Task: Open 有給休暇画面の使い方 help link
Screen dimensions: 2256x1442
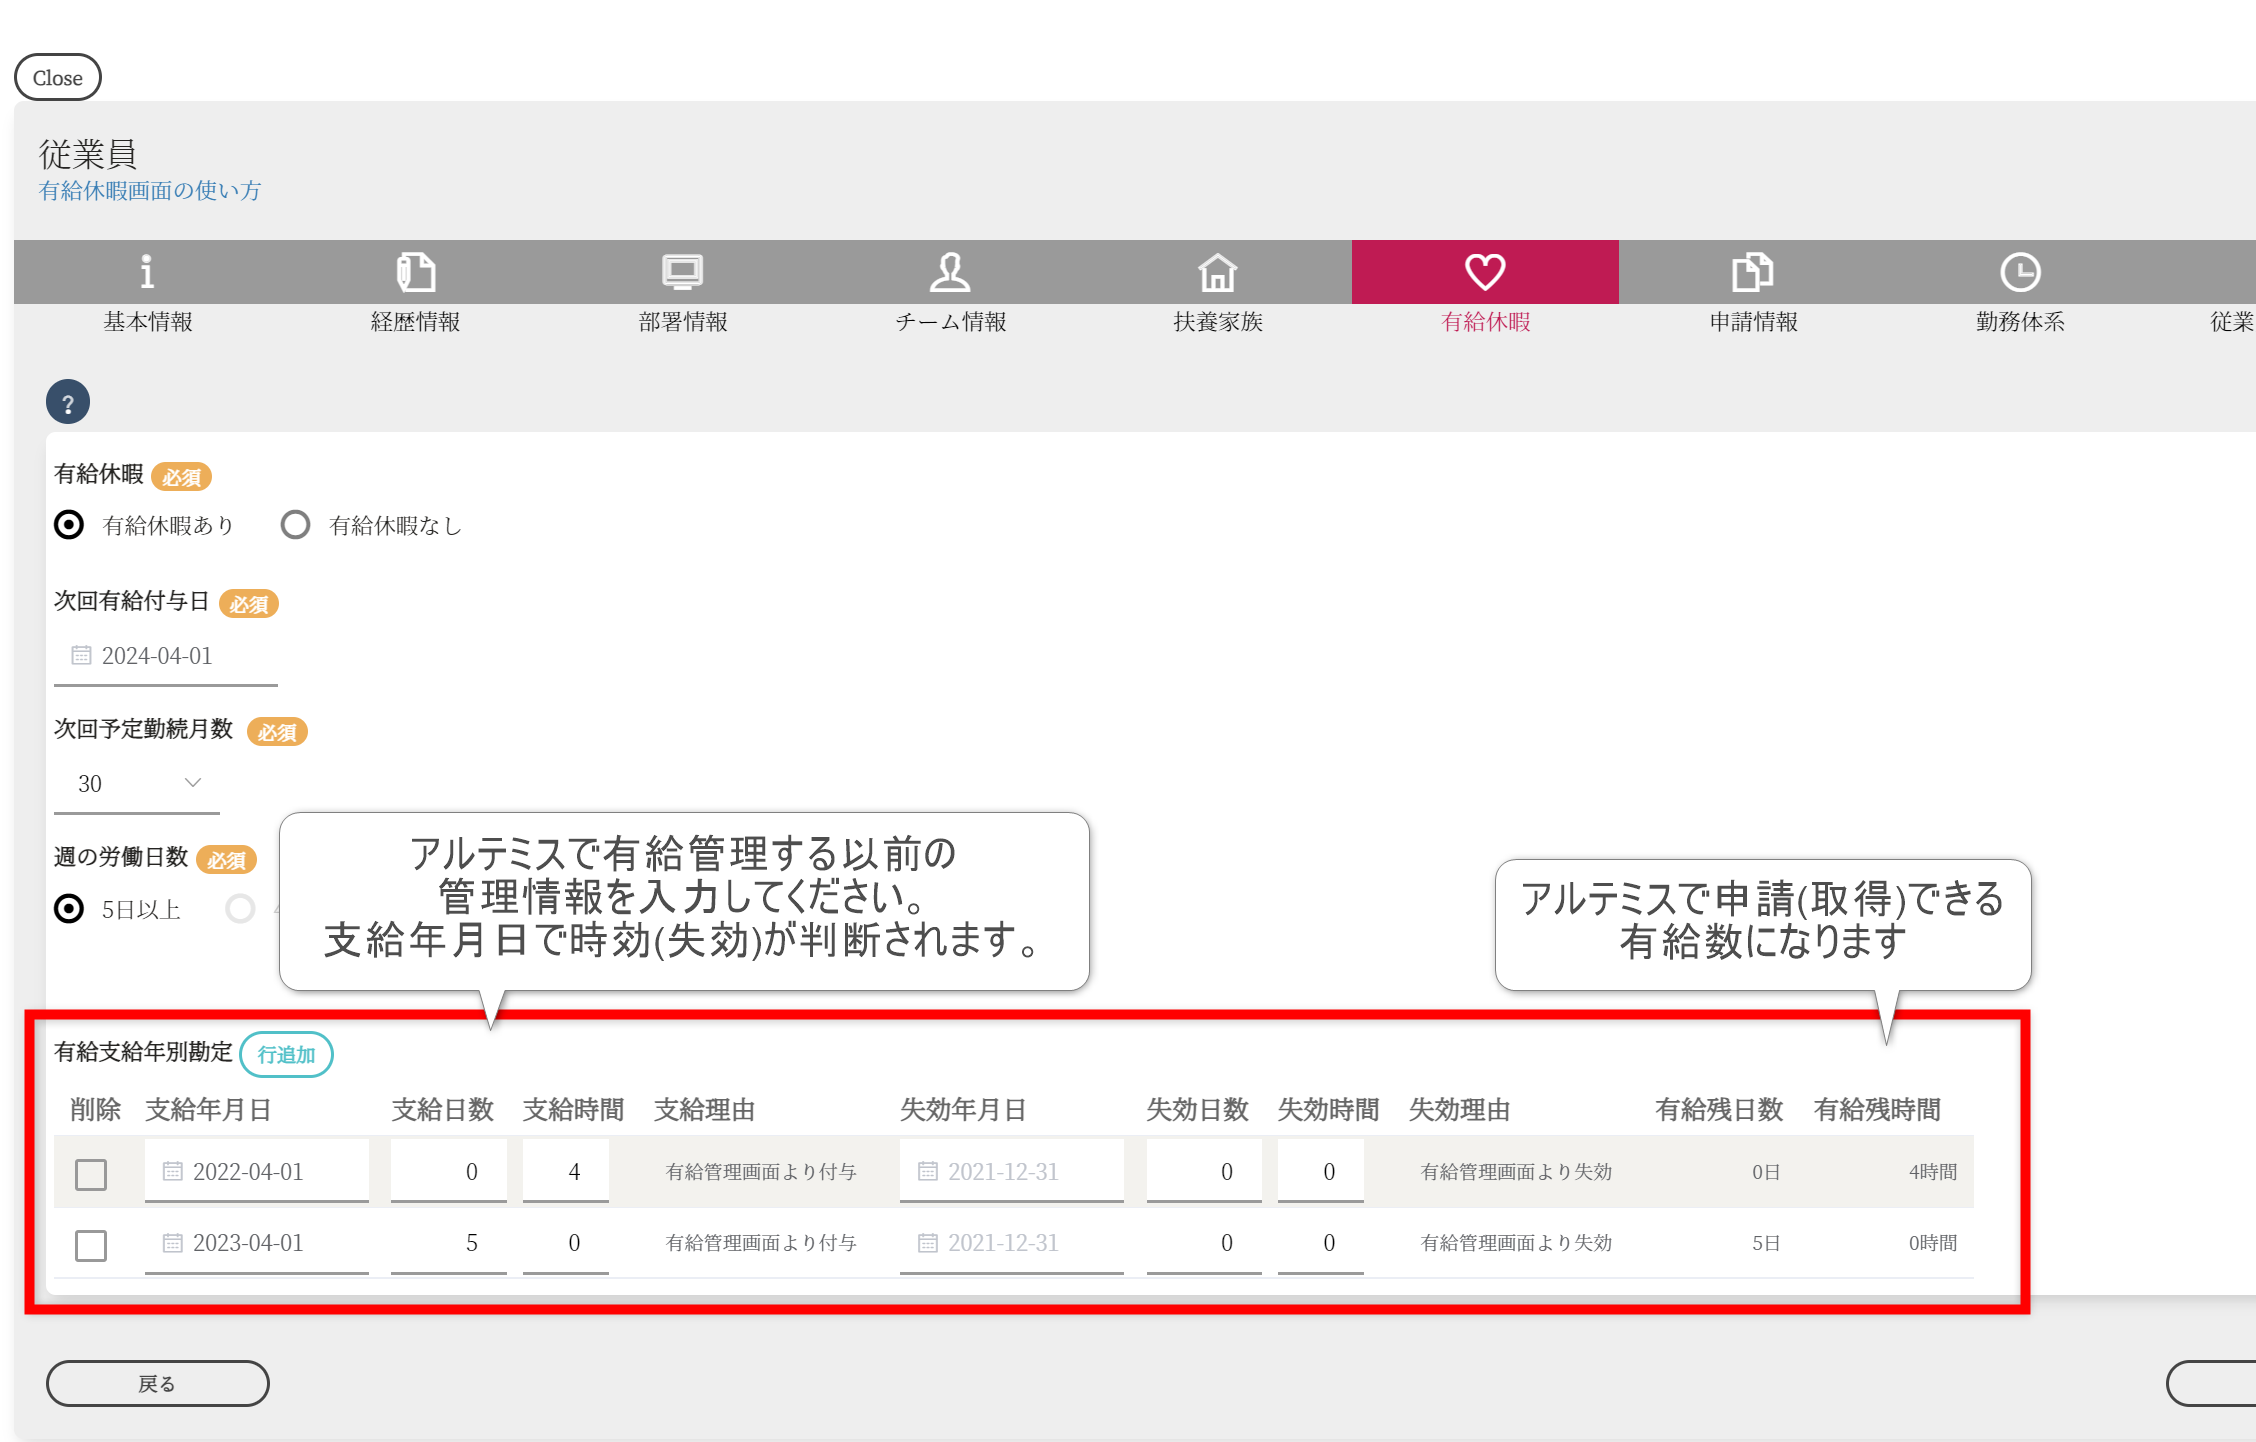Action: [x=150, y=190]
